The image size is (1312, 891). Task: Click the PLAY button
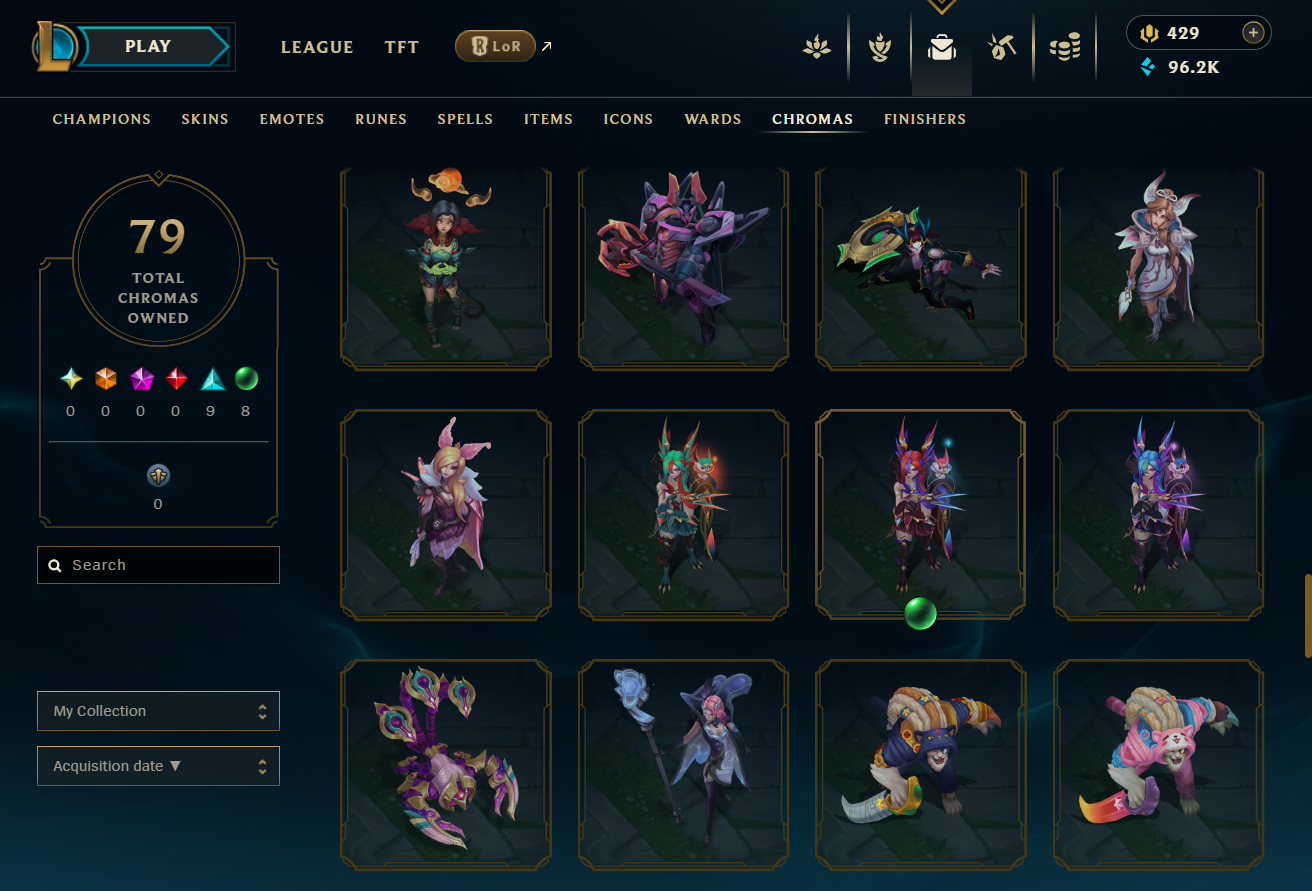(148, 46)
